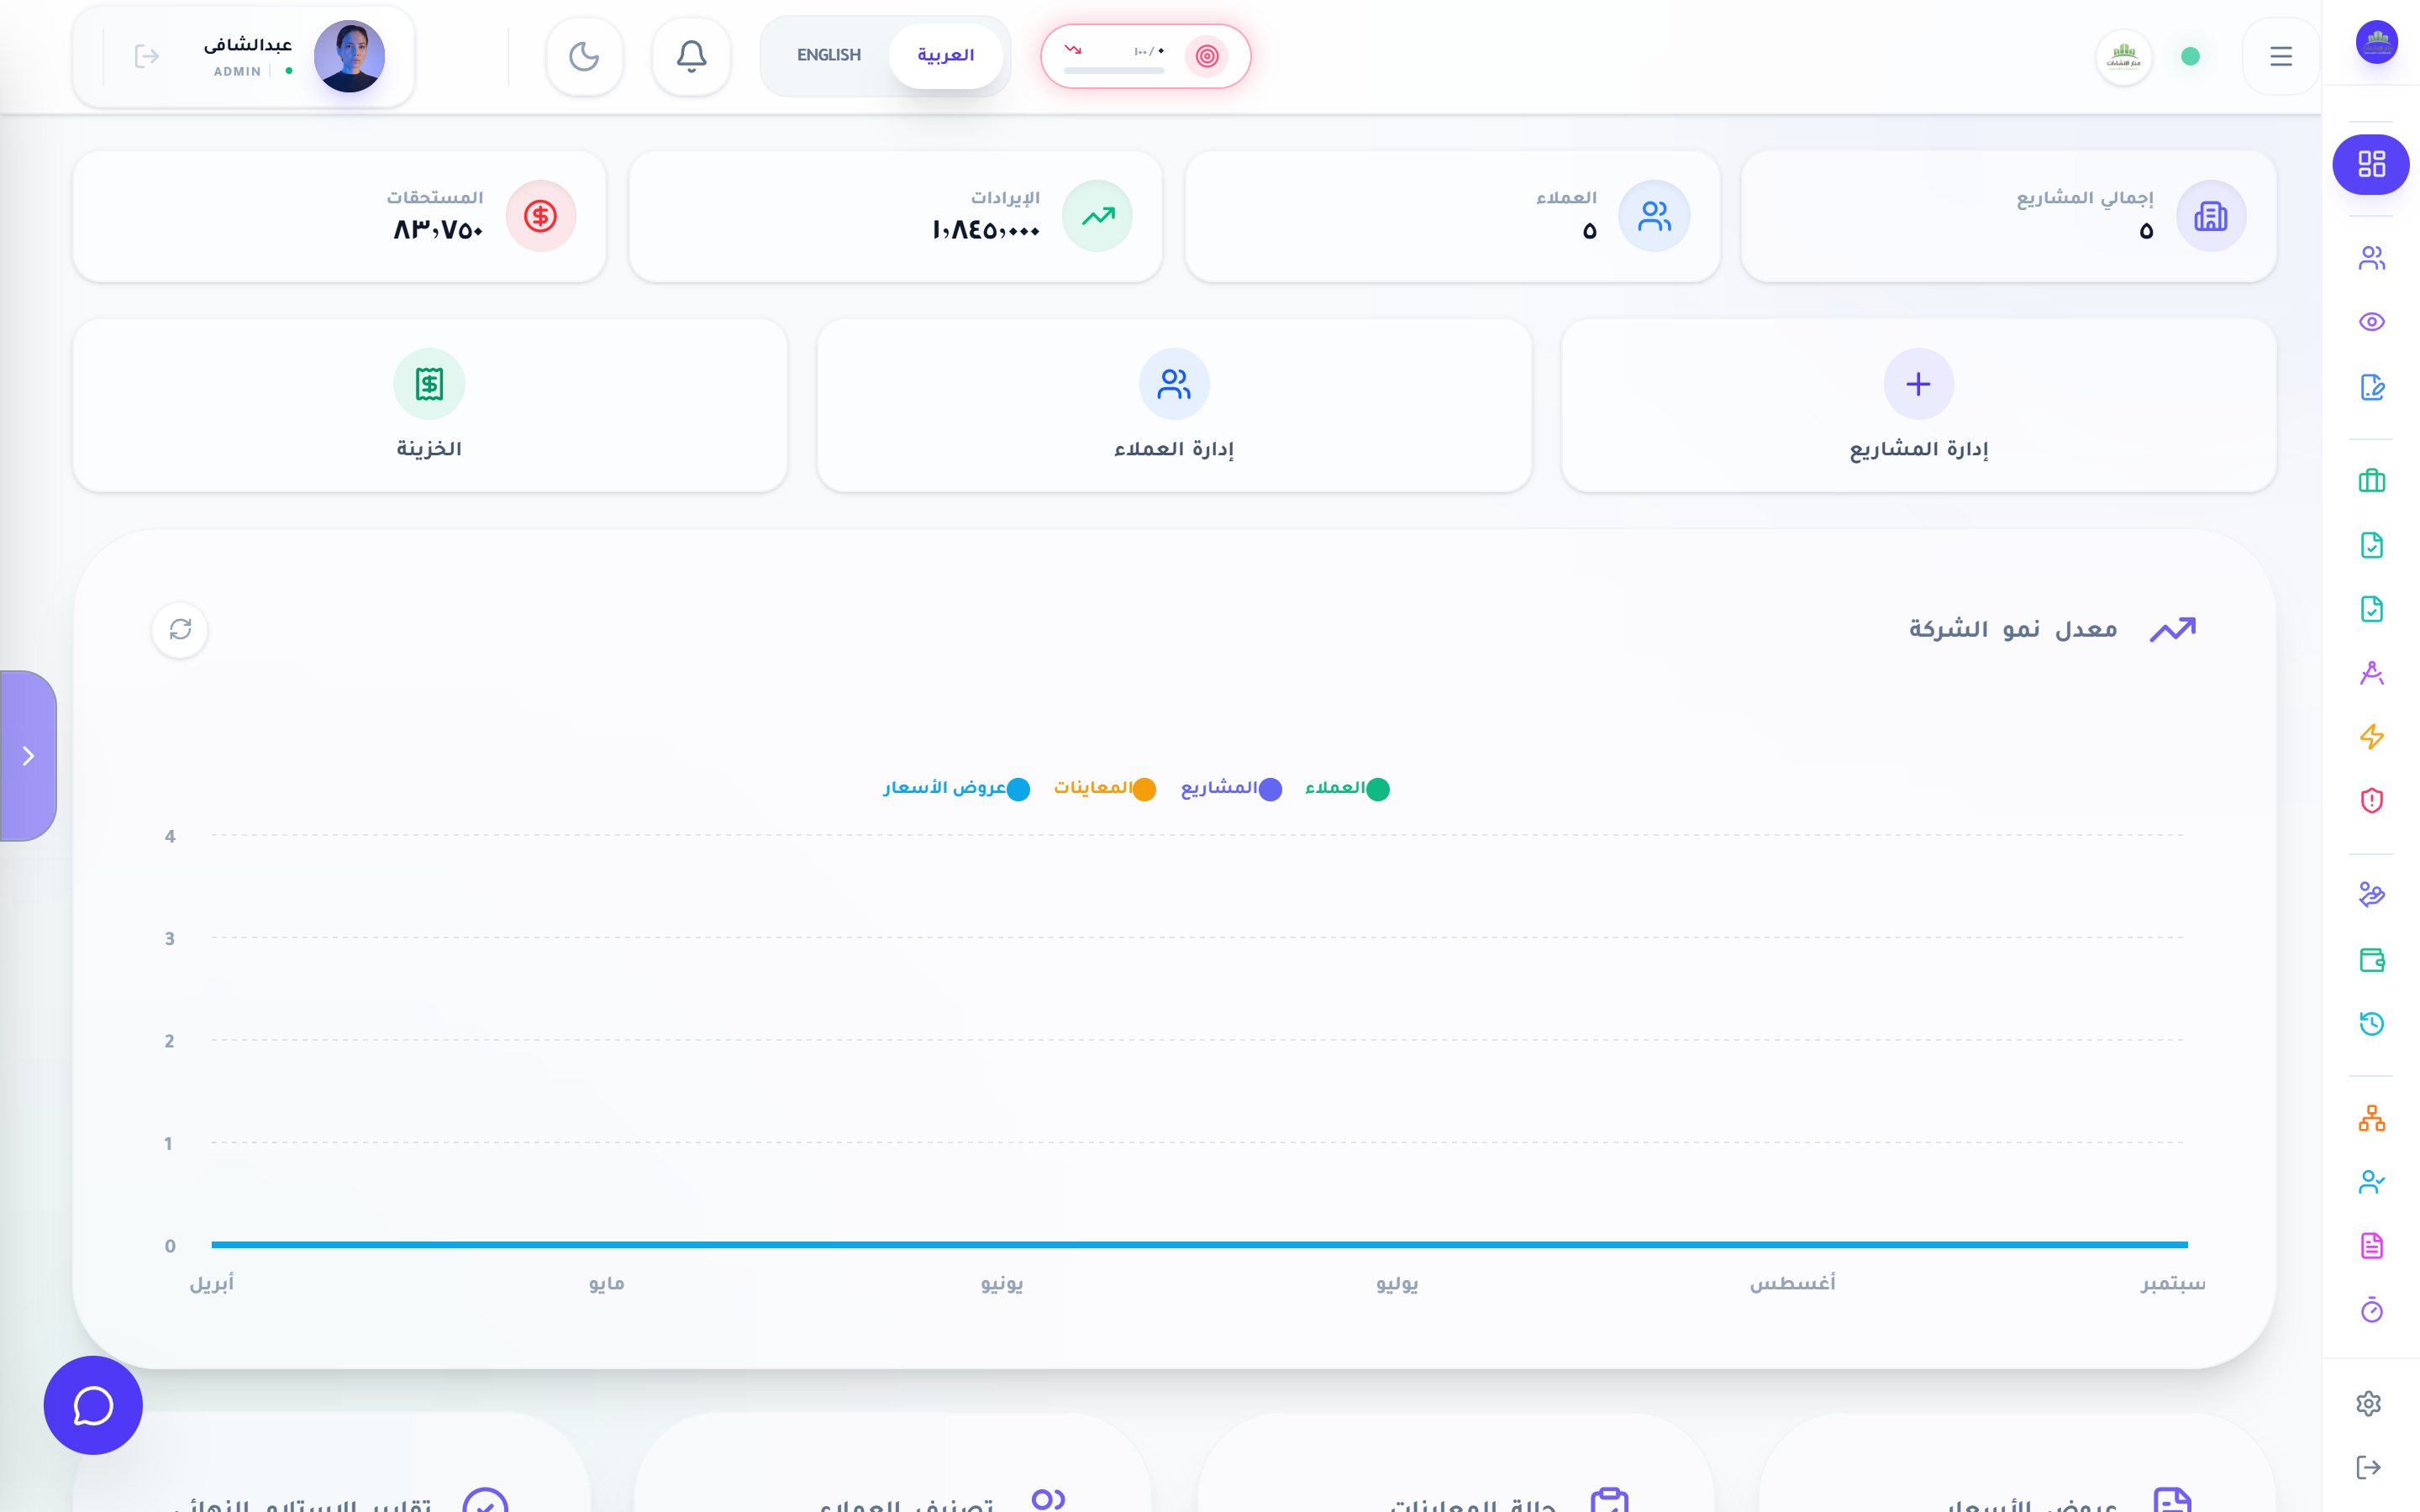
Task: Open the clients users icon in sidebar
Action: tap(2371, 258)
